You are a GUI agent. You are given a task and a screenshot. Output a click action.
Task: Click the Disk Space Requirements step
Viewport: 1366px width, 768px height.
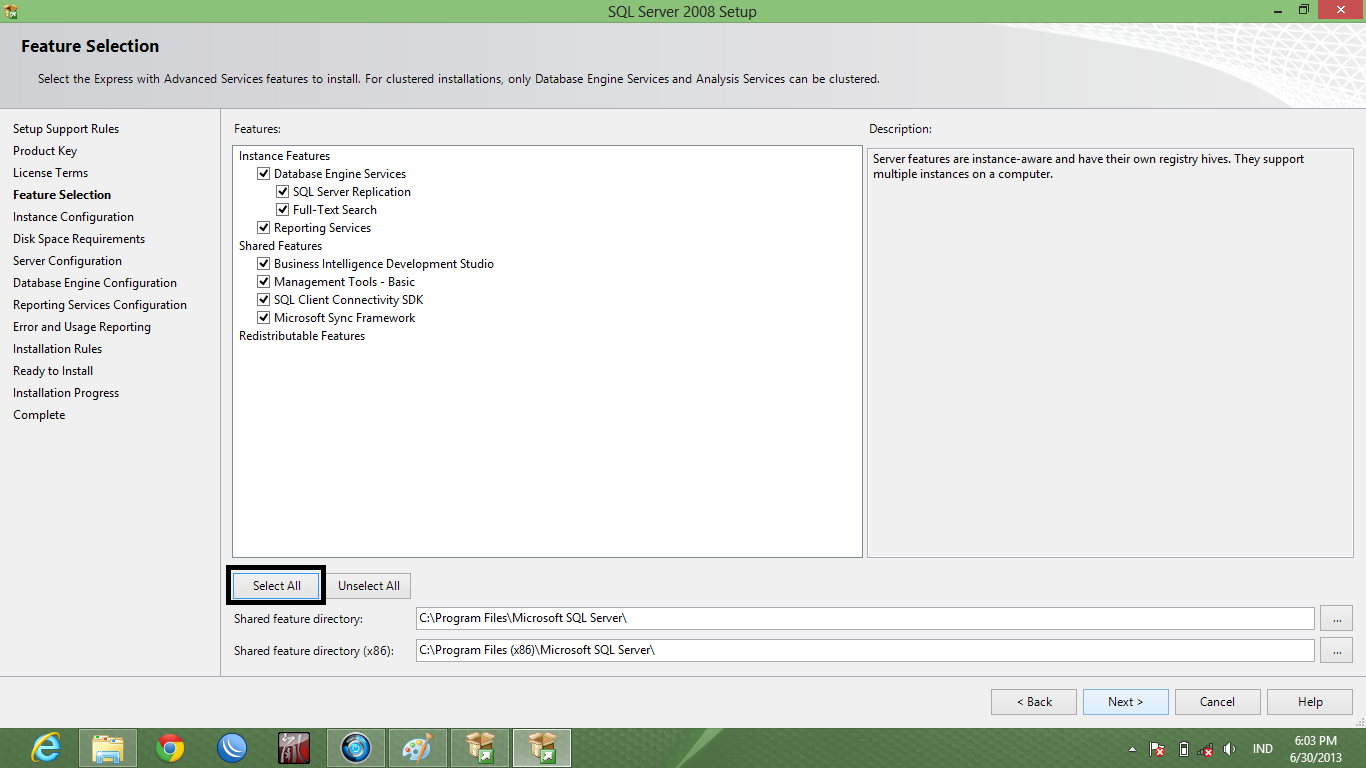(79, 239)
